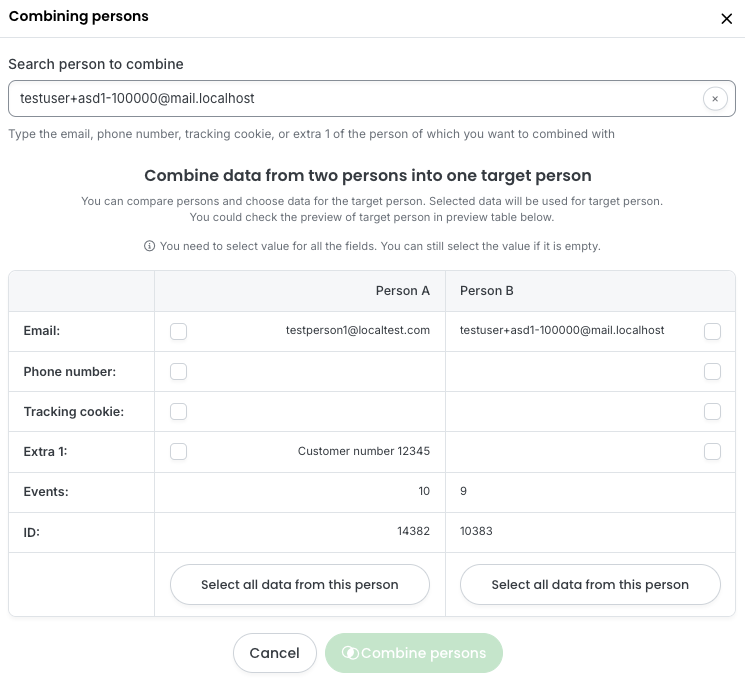Viewport: 745px width, 684px height.
Task: Tick Person B's Phone number checkbox
Action: point(712,371)
